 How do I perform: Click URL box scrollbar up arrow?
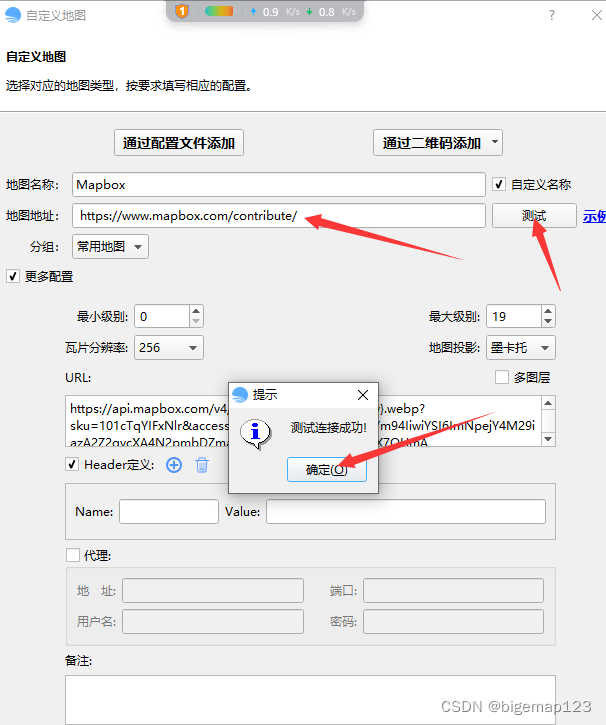click(x=548, y=403)
